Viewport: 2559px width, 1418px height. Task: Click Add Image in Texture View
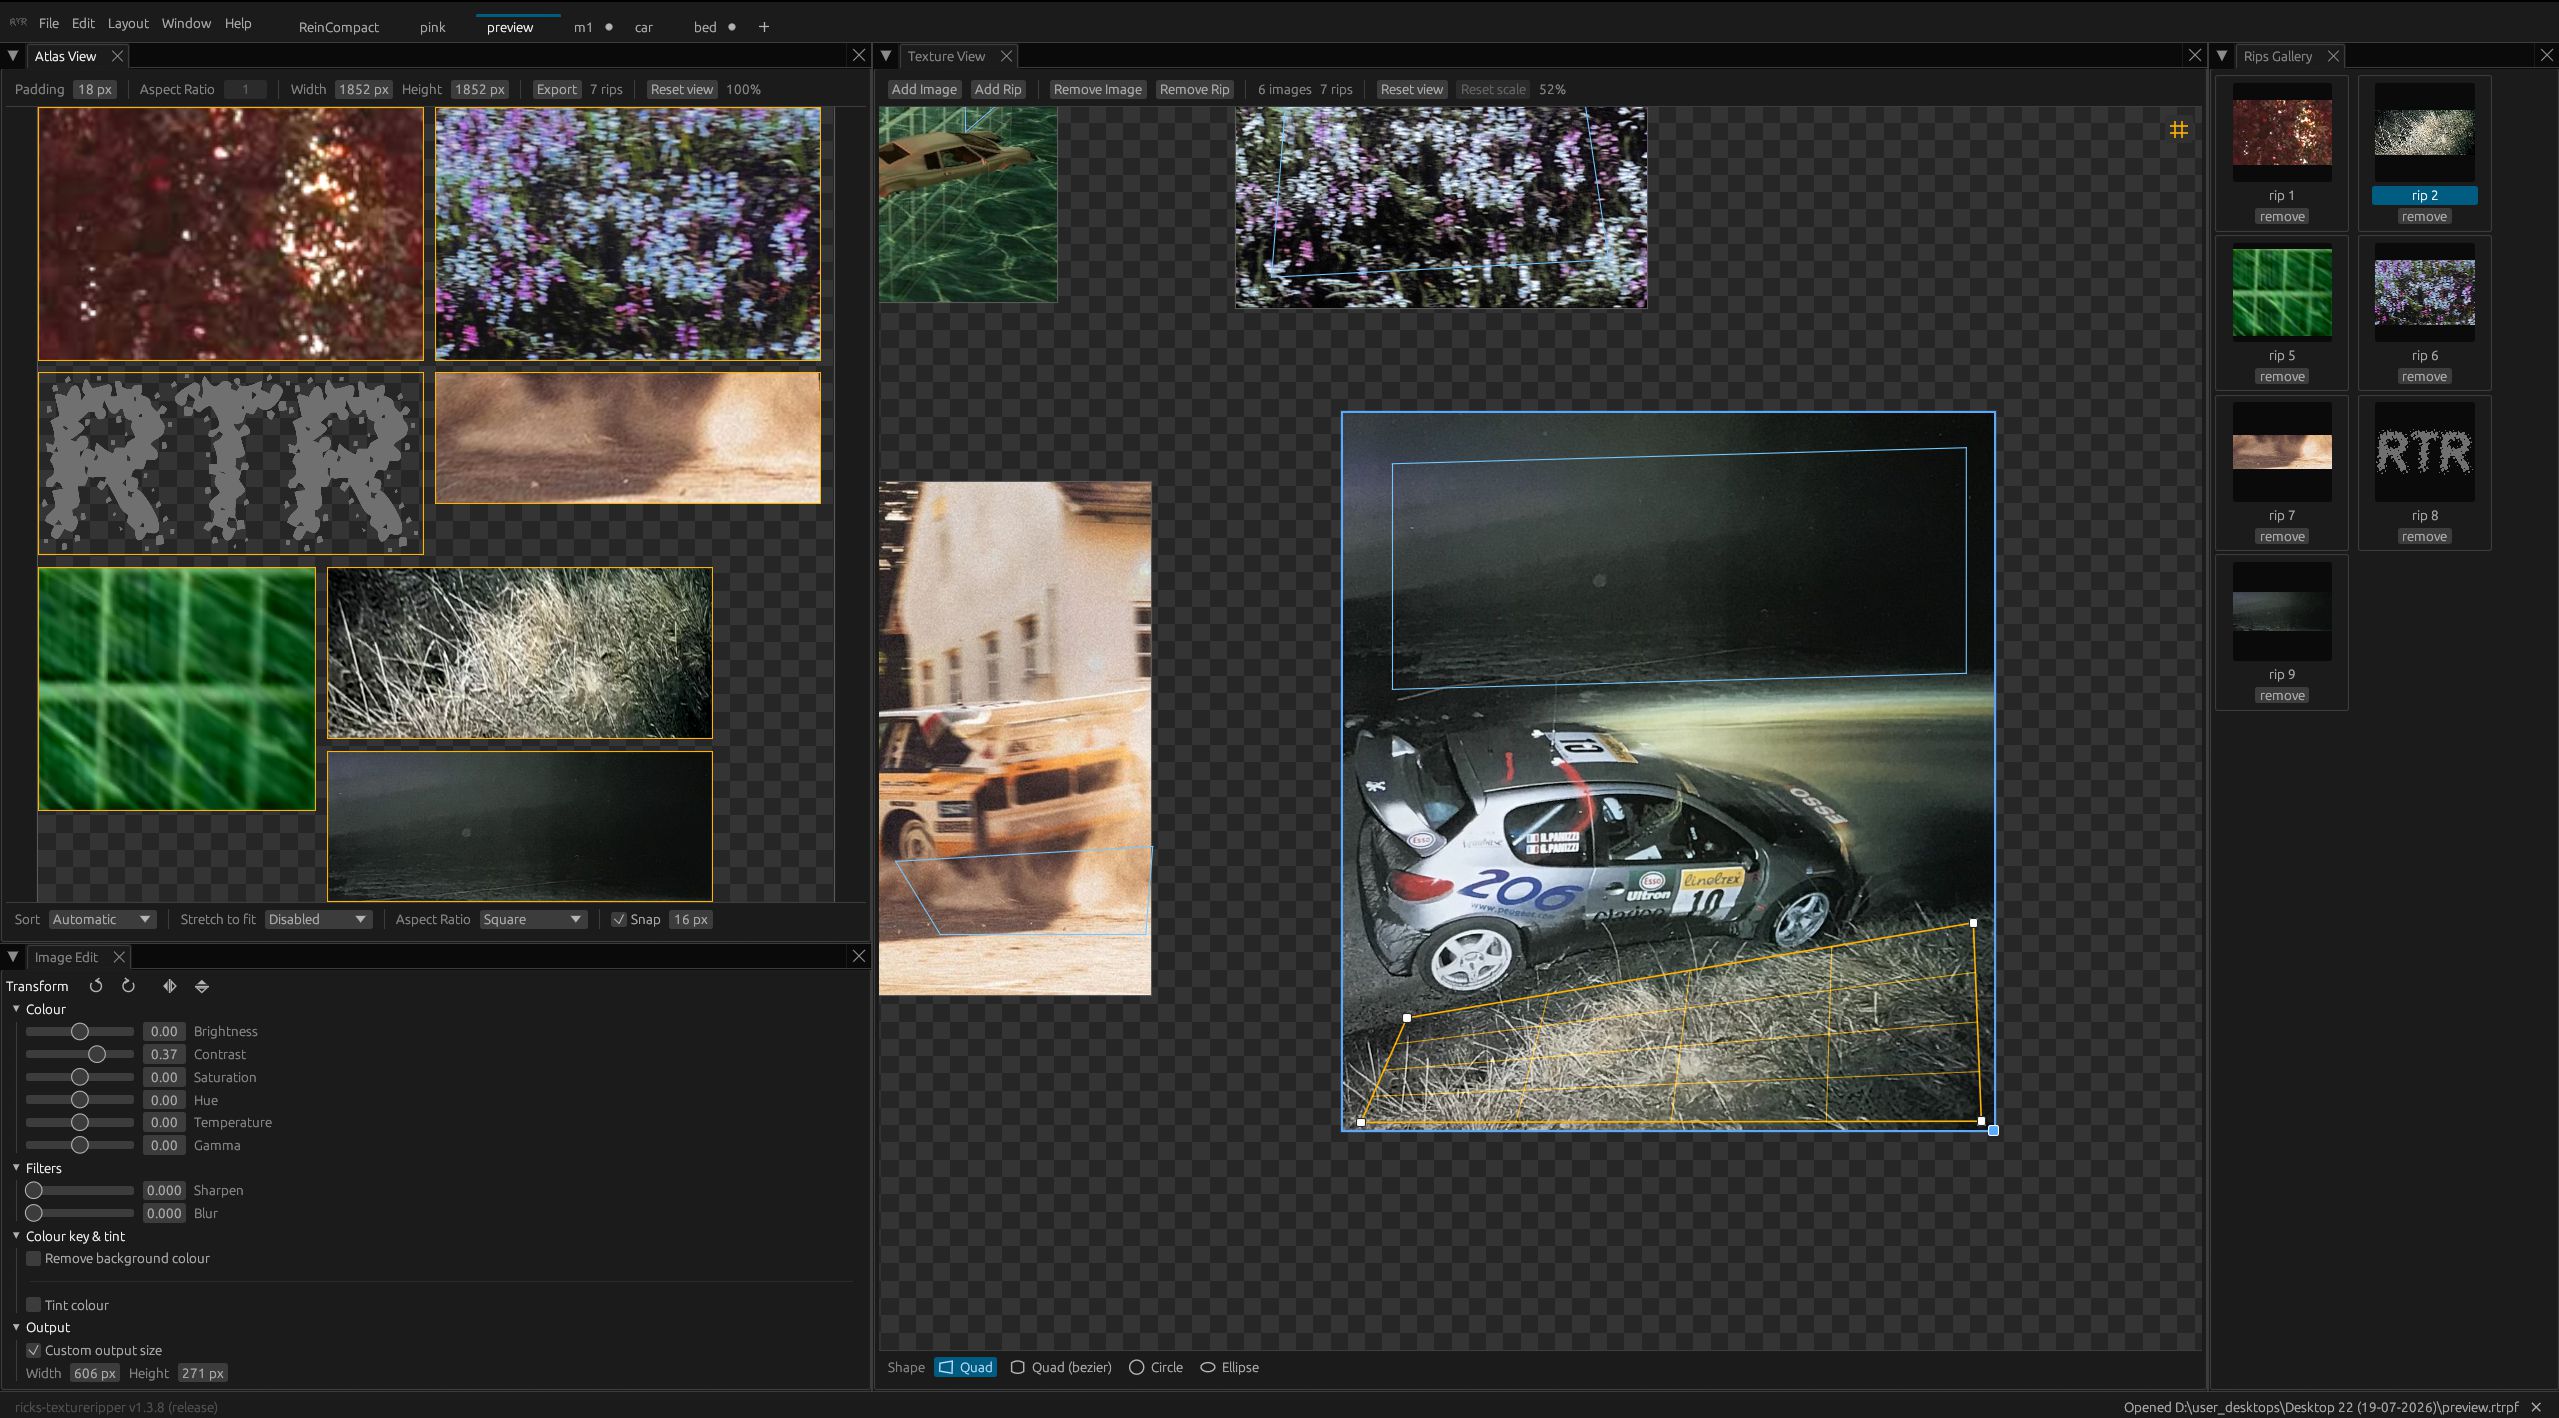click(924, 89)
